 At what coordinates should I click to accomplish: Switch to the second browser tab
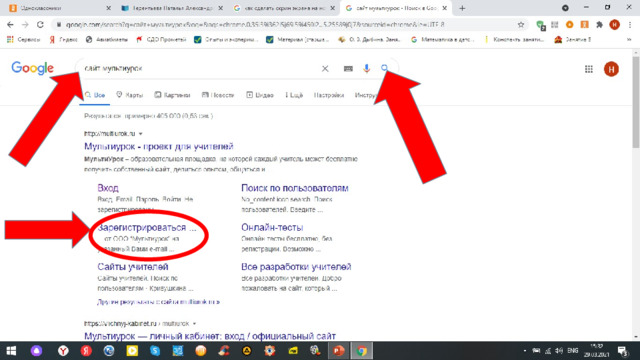point(171,8)
